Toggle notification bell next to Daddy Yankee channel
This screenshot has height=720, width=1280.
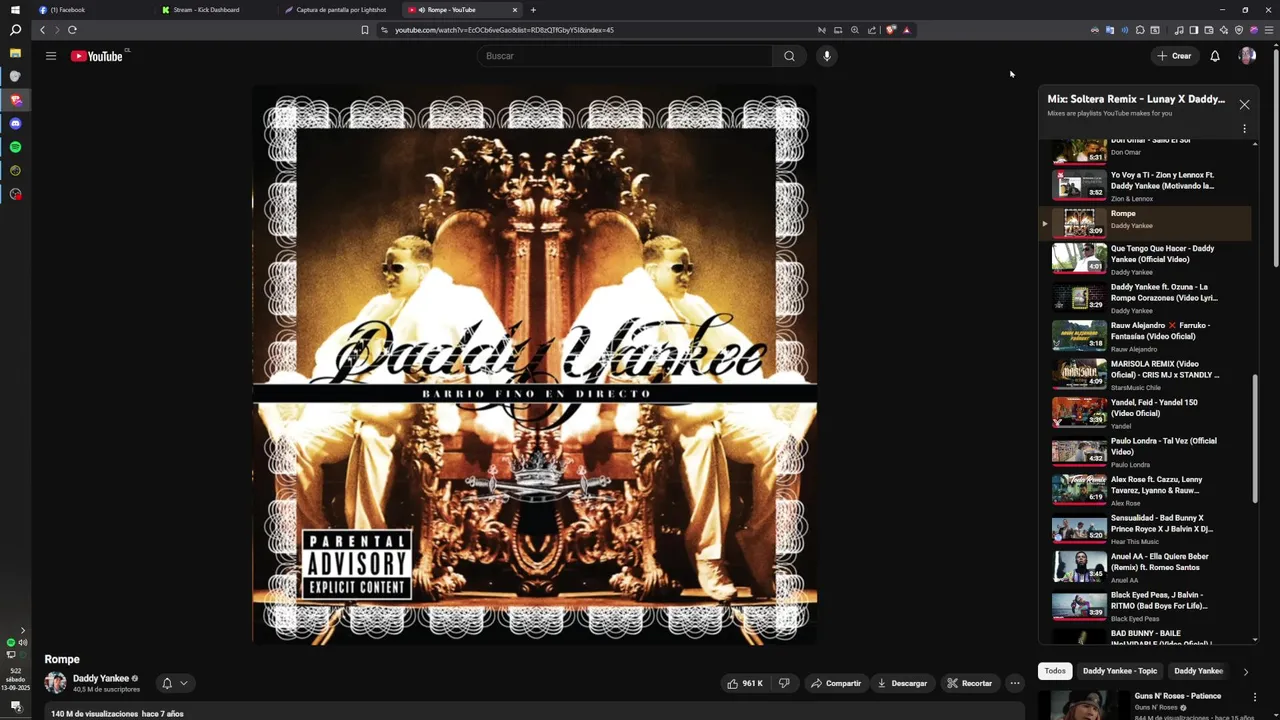(x=167, y=683)
